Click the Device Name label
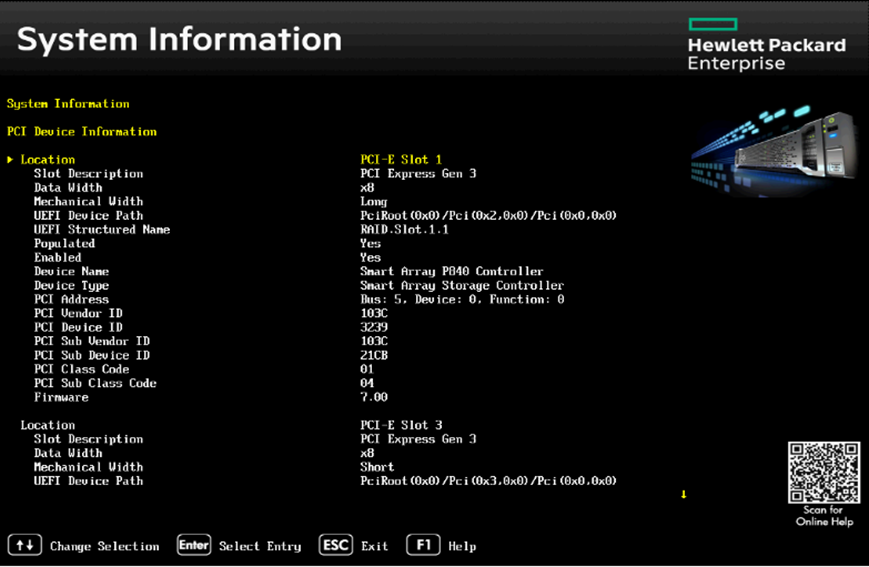869x567 pixels. click(71, 272)
